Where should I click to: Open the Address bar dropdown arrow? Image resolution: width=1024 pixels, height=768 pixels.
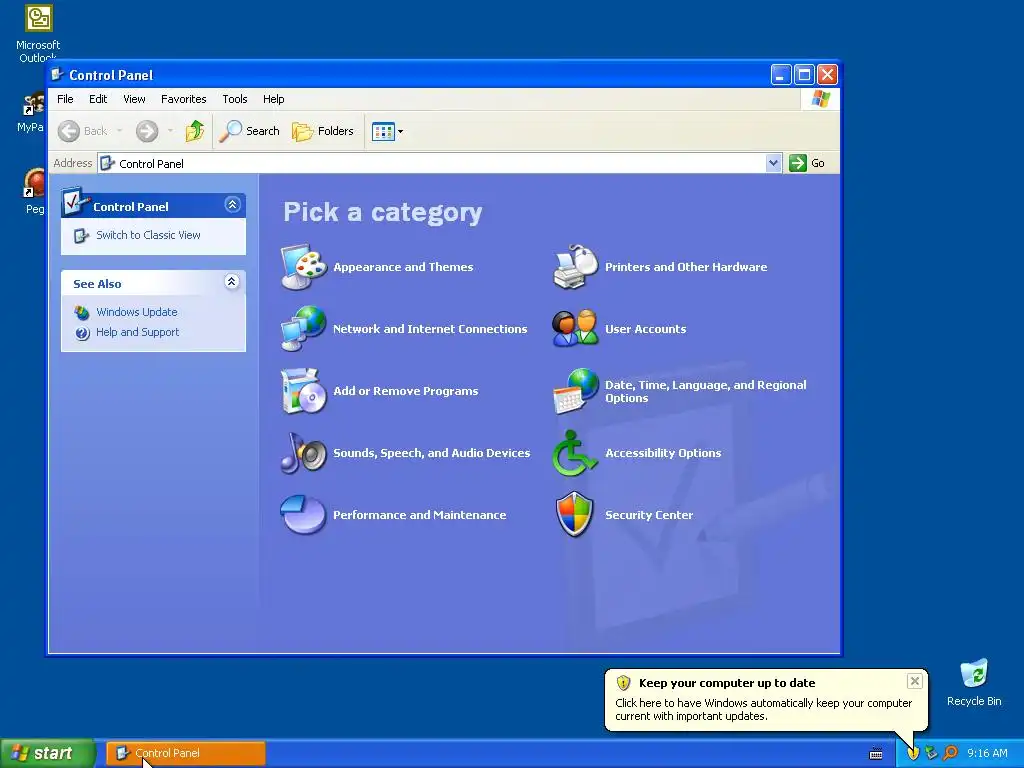tap(773, 163)
